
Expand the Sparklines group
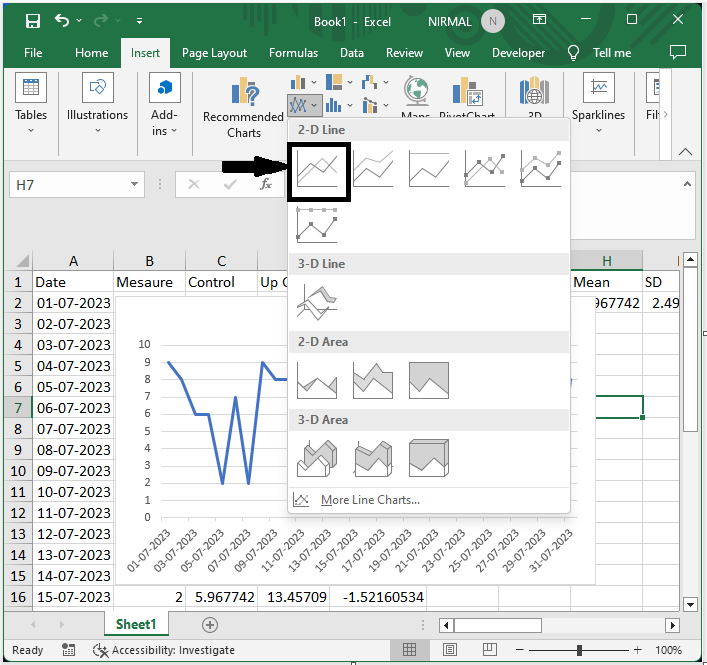click(x=598, y=105)
